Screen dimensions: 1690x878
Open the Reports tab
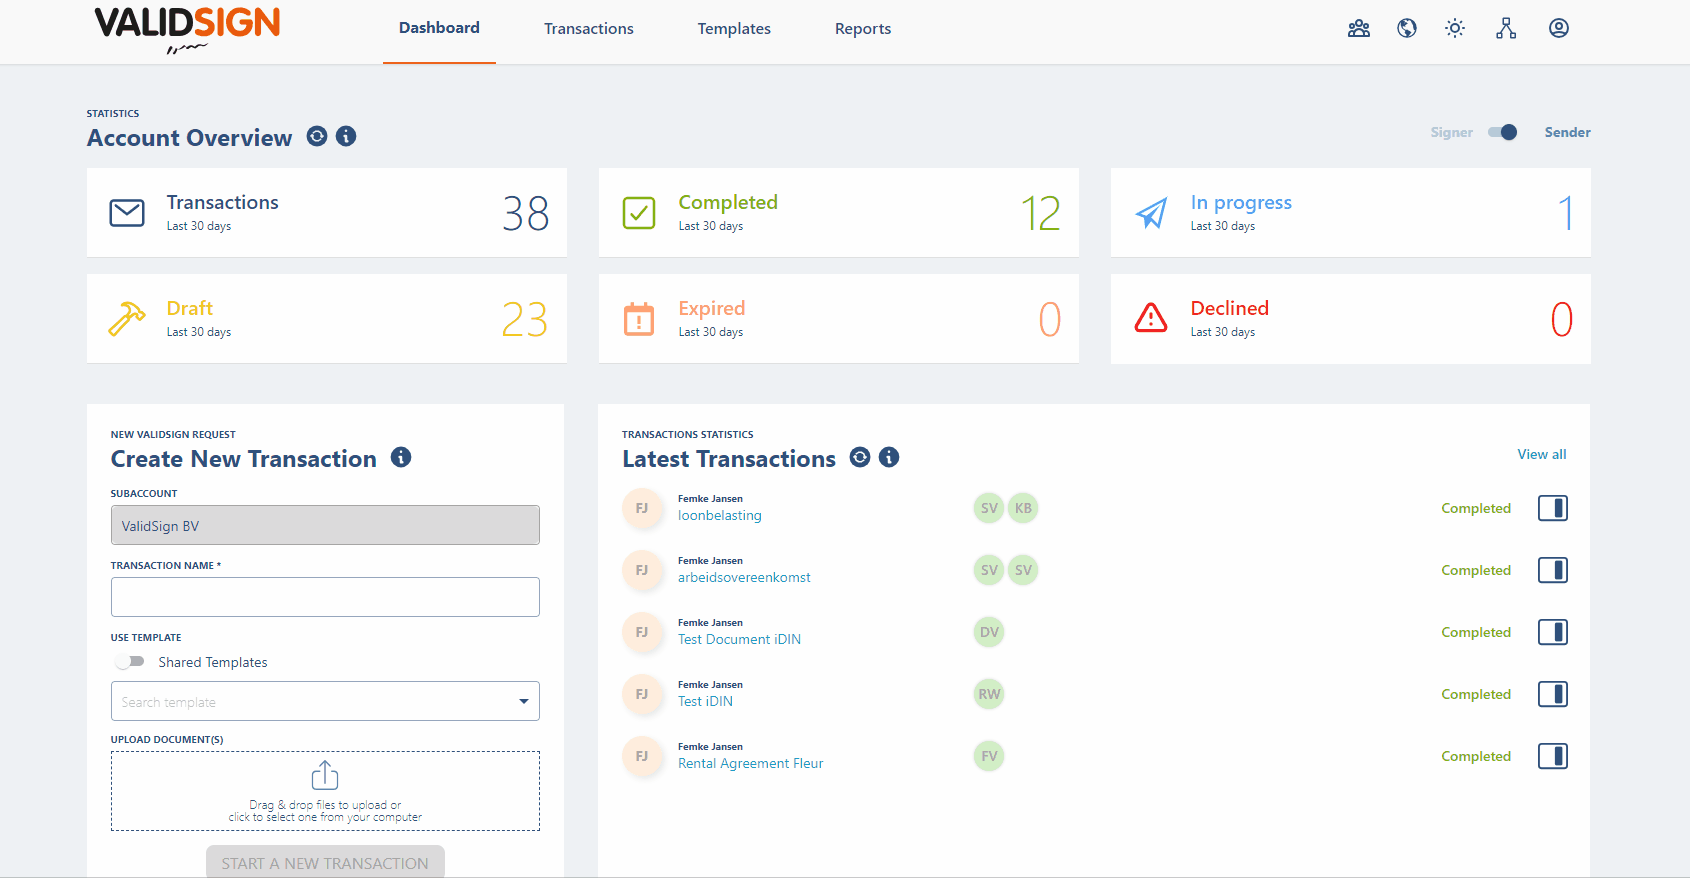863,29
